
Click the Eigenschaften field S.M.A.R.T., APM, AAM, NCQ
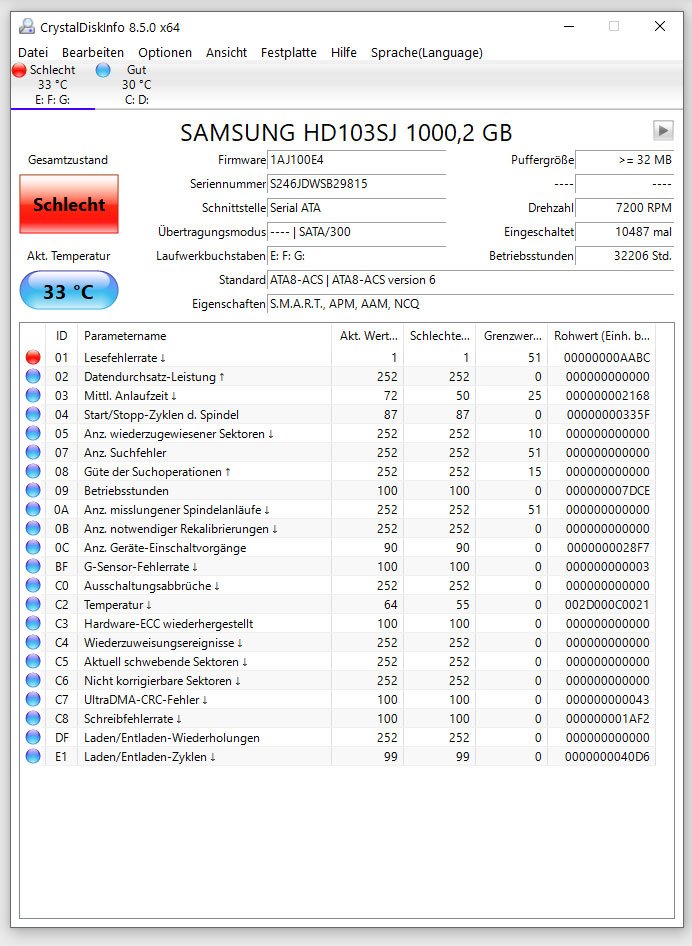click(x=471, y=304)
